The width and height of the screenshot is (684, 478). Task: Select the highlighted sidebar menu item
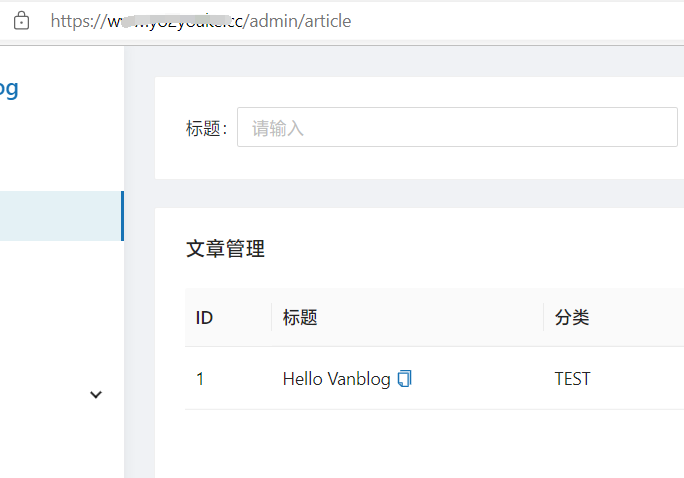[x=62, y=216]
